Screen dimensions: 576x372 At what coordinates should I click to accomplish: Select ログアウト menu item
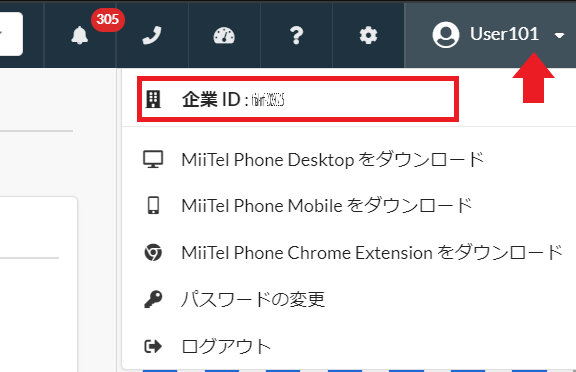click(x=226, y=346)
